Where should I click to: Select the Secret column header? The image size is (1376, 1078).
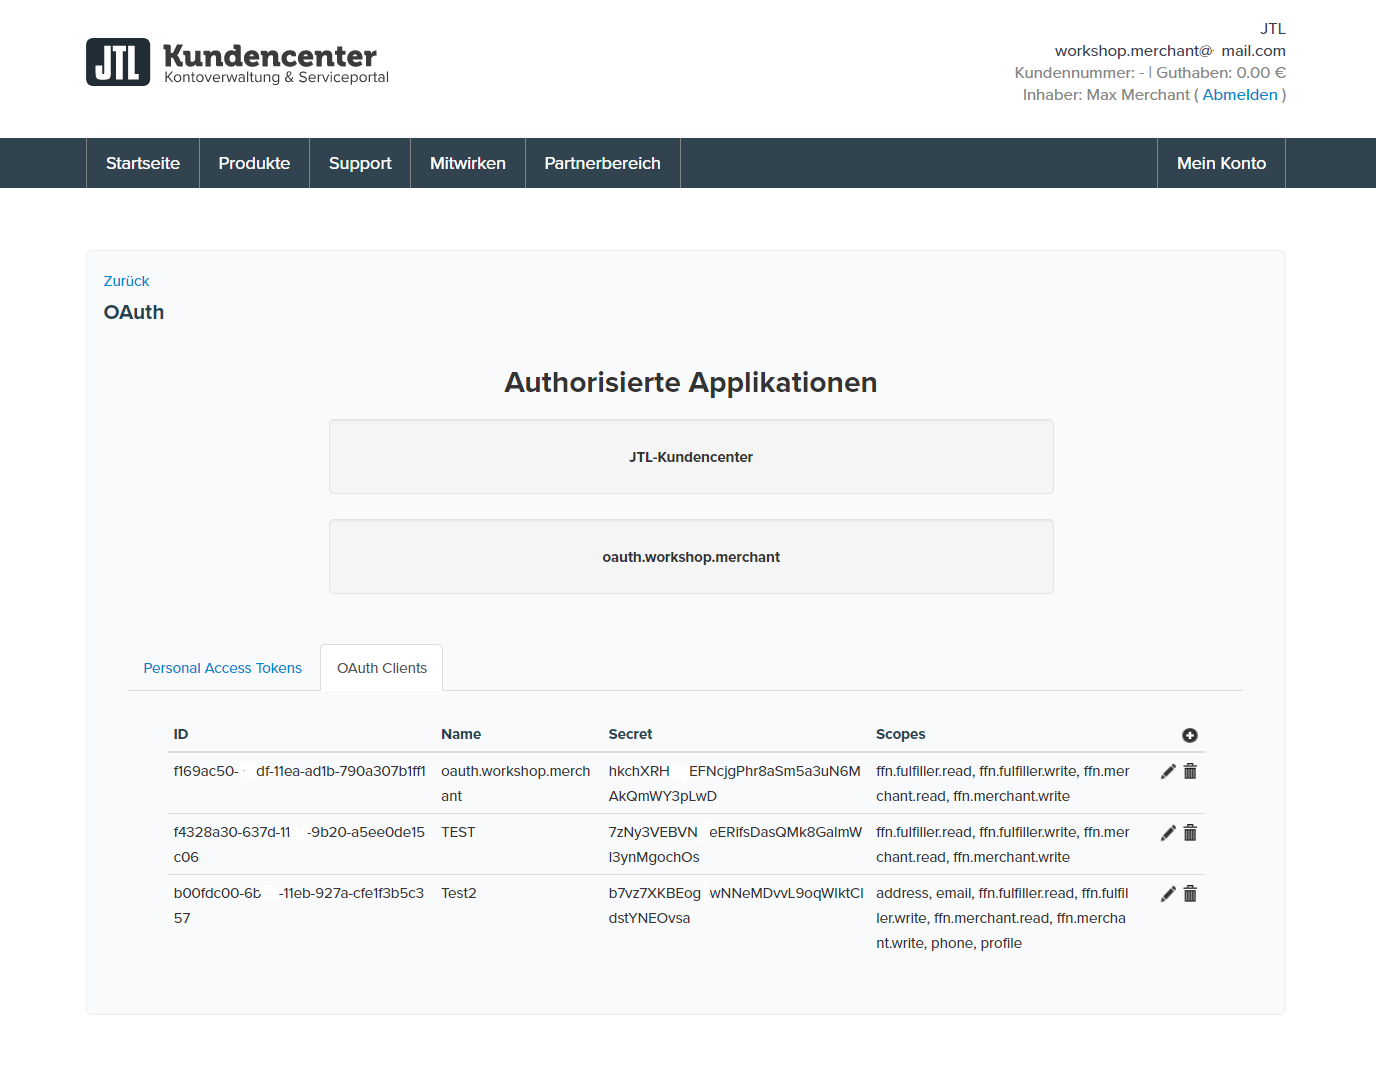630,734
